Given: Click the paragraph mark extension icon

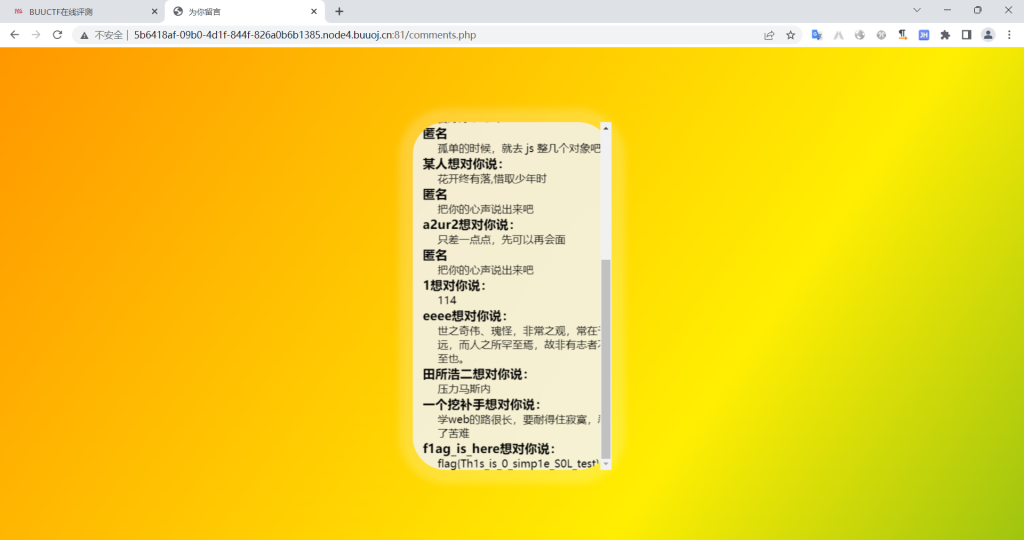Looking at the screenshot, I should coord(902,34).
